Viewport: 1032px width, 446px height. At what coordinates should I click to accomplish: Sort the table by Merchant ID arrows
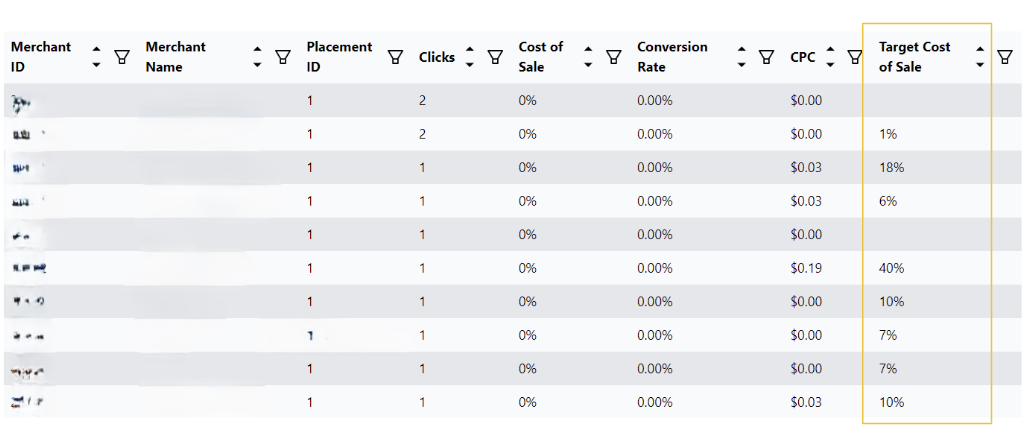click(x=97, y=57)
